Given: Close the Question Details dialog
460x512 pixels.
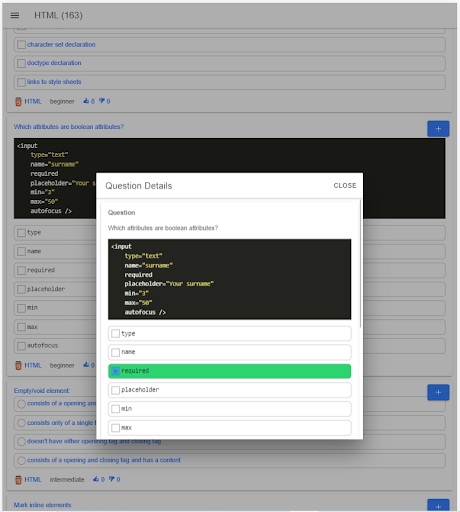Looking at the screenshot, I should [345, 186].
